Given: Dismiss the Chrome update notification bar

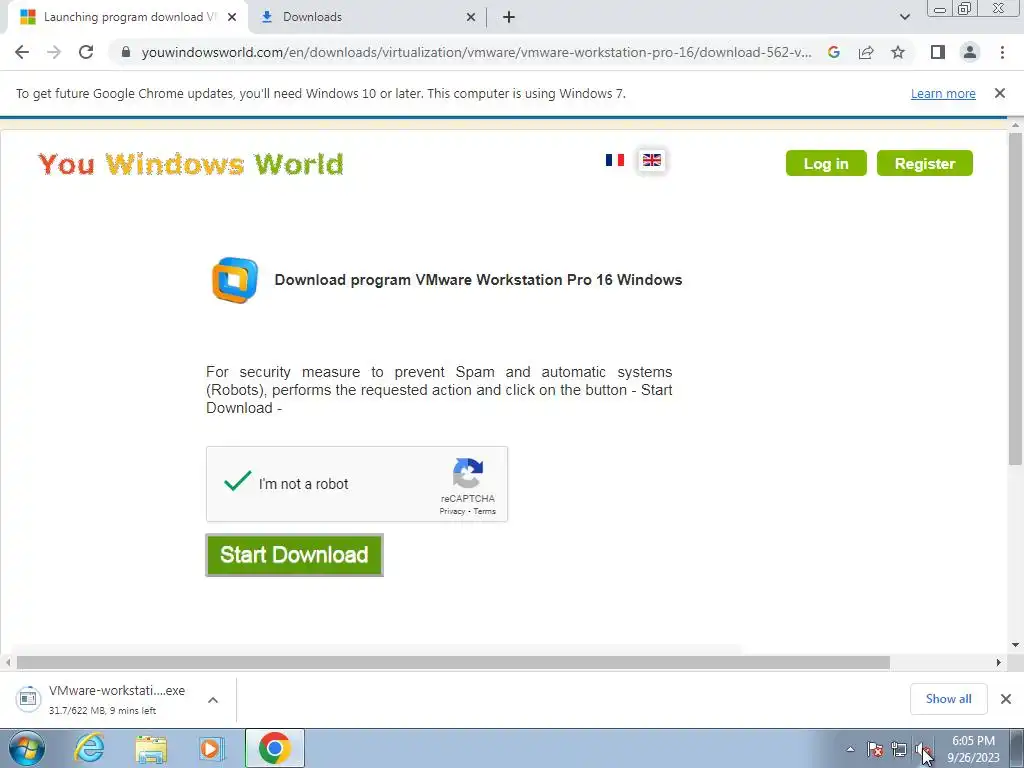Looking at the screenshot, I should coord(999,93).
